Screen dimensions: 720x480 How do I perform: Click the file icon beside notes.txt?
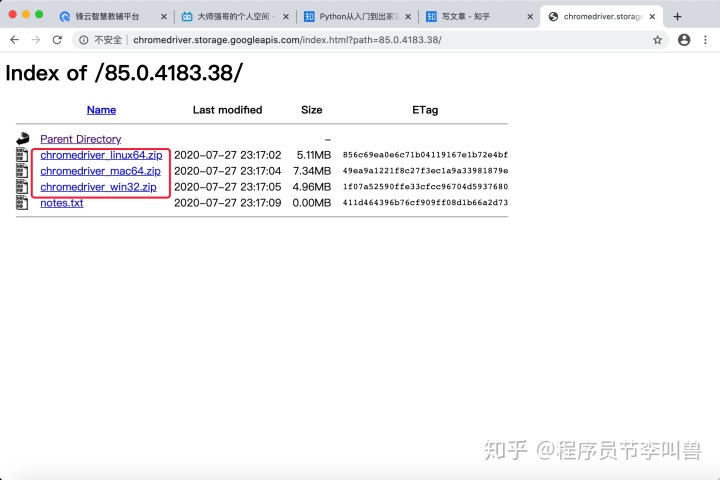[x=22, y=202]
